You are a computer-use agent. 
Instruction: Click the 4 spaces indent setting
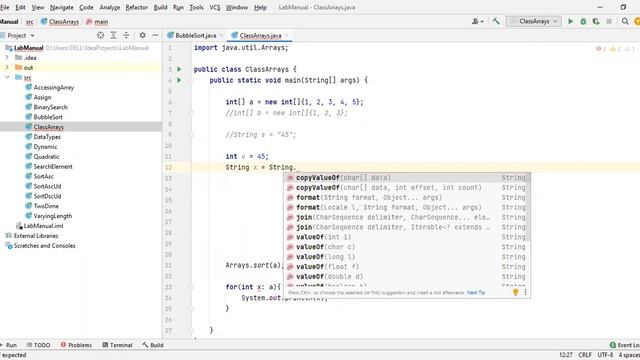pos(629,355)
